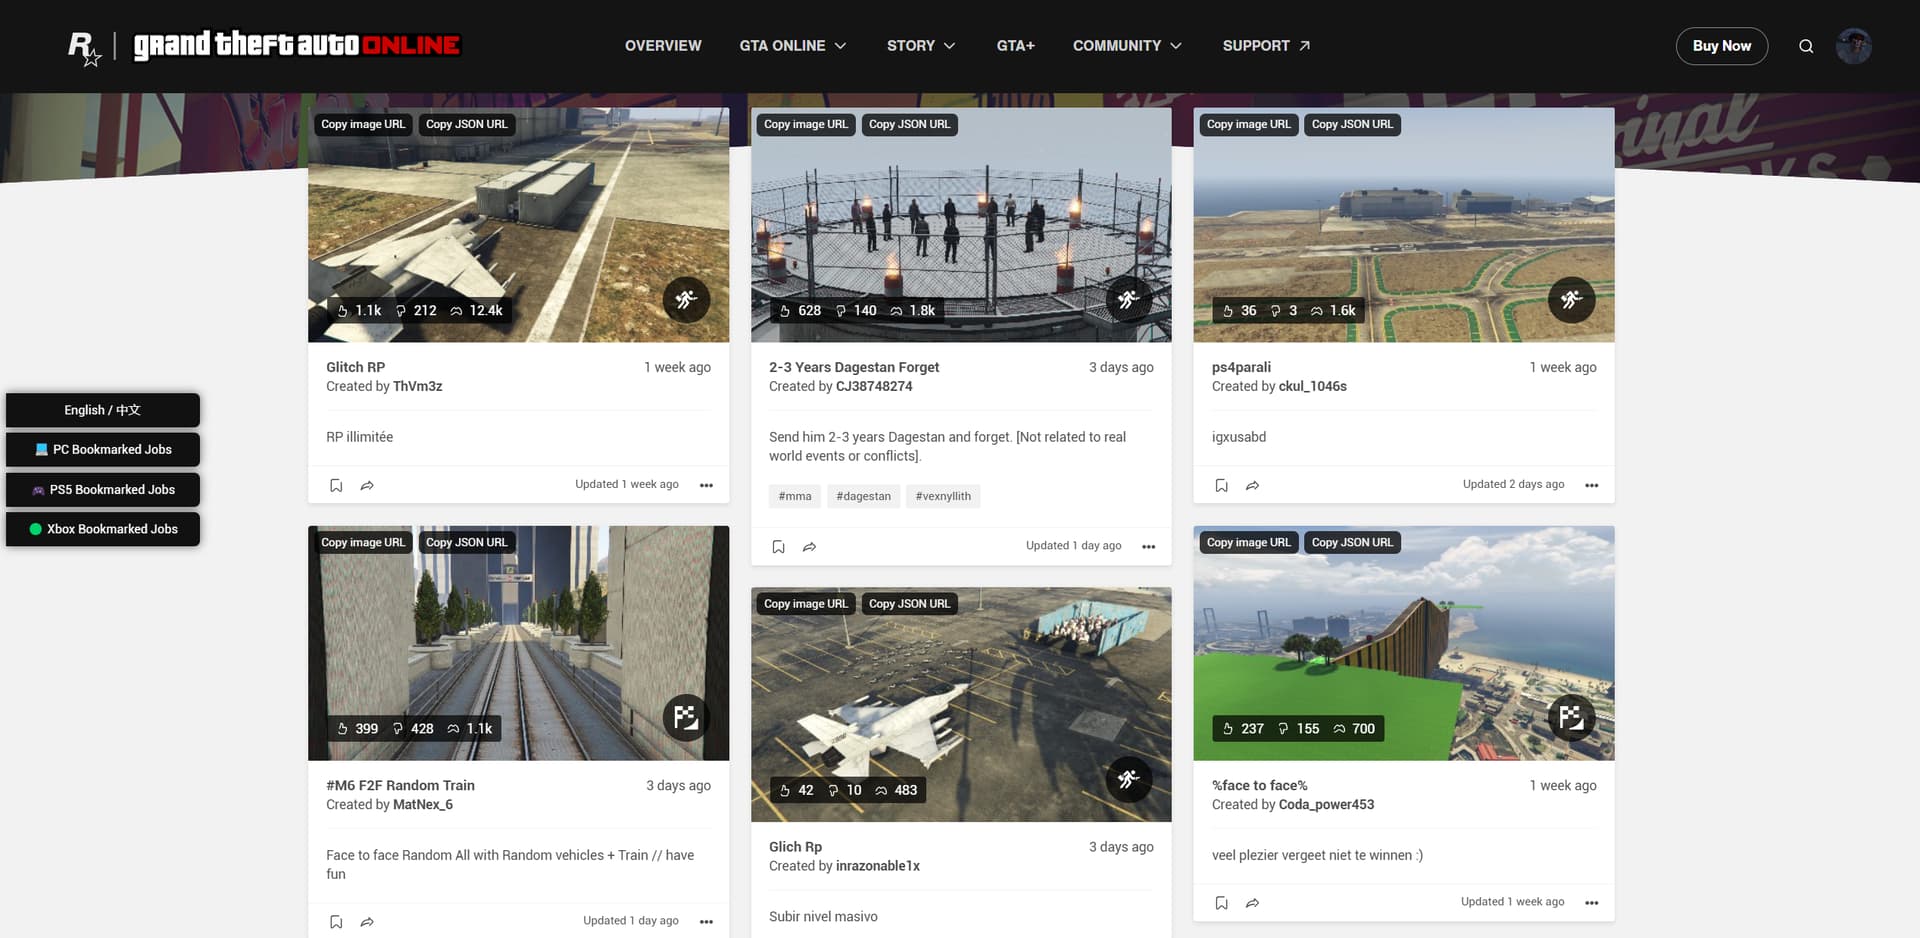Screen dimensions: 1920x938
Task: Open the GTA+ nav item
Action: (1015, 46)
